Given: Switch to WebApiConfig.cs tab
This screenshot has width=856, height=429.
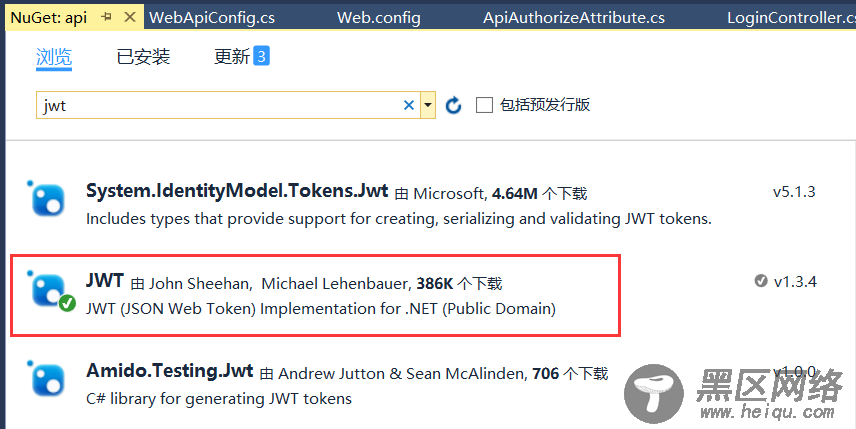Looking at the screenshot, I should [212, 17].
